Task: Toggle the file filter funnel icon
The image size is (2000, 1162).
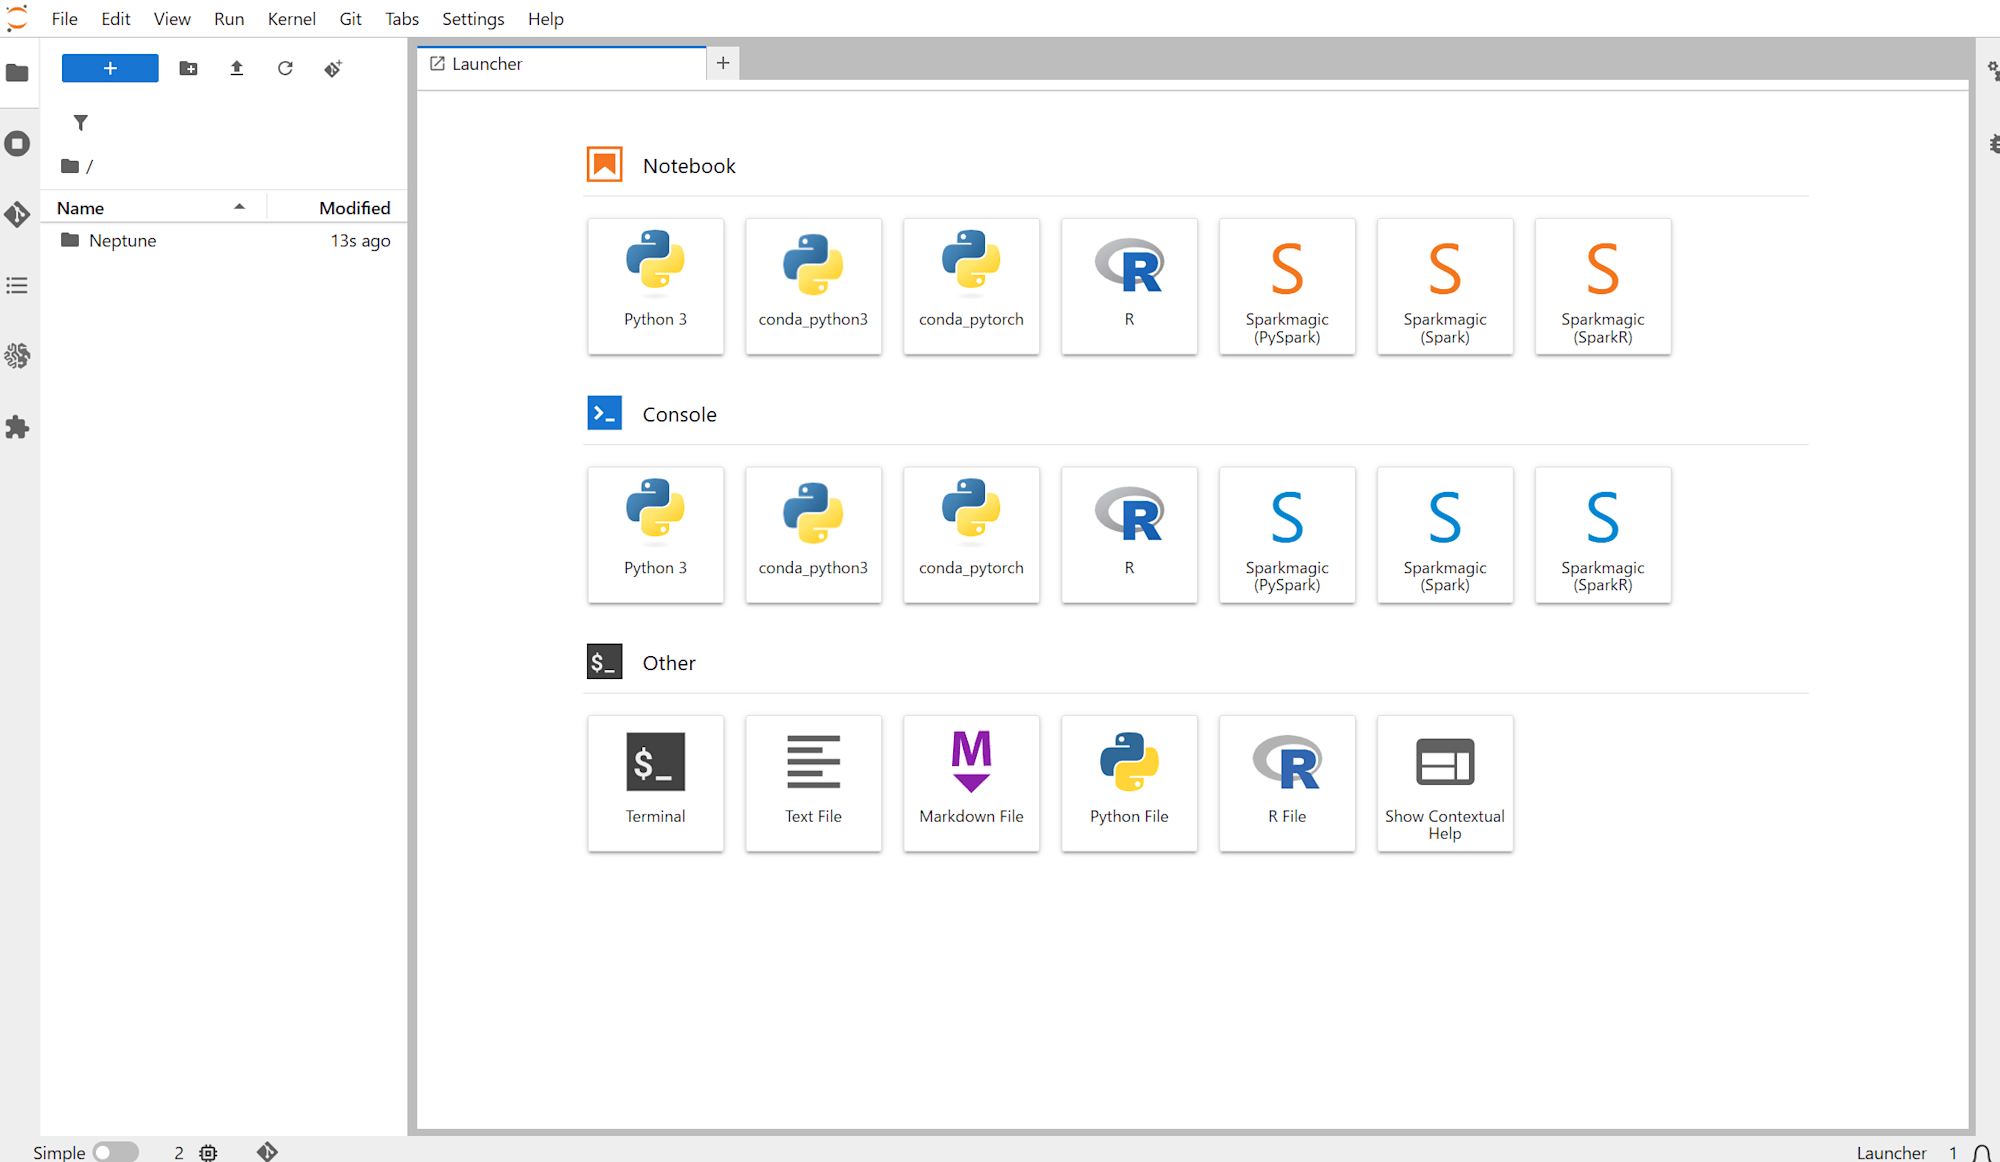Action: (81, 122)
